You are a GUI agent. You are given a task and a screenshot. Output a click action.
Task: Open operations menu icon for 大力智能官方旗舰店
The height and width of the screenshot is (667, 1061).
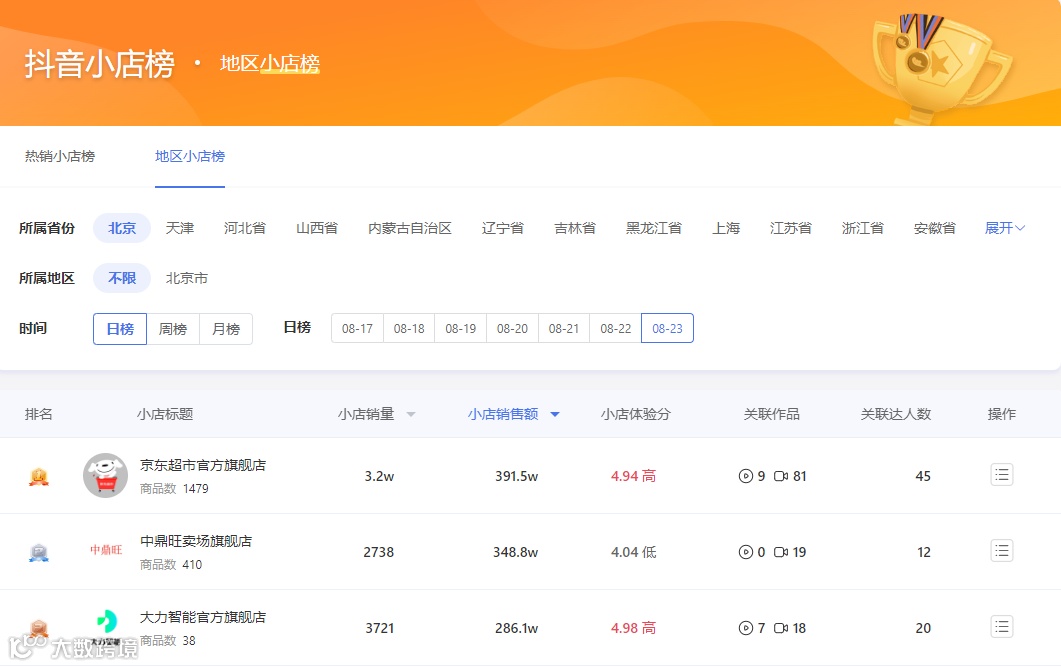(x=1001, y=626)
